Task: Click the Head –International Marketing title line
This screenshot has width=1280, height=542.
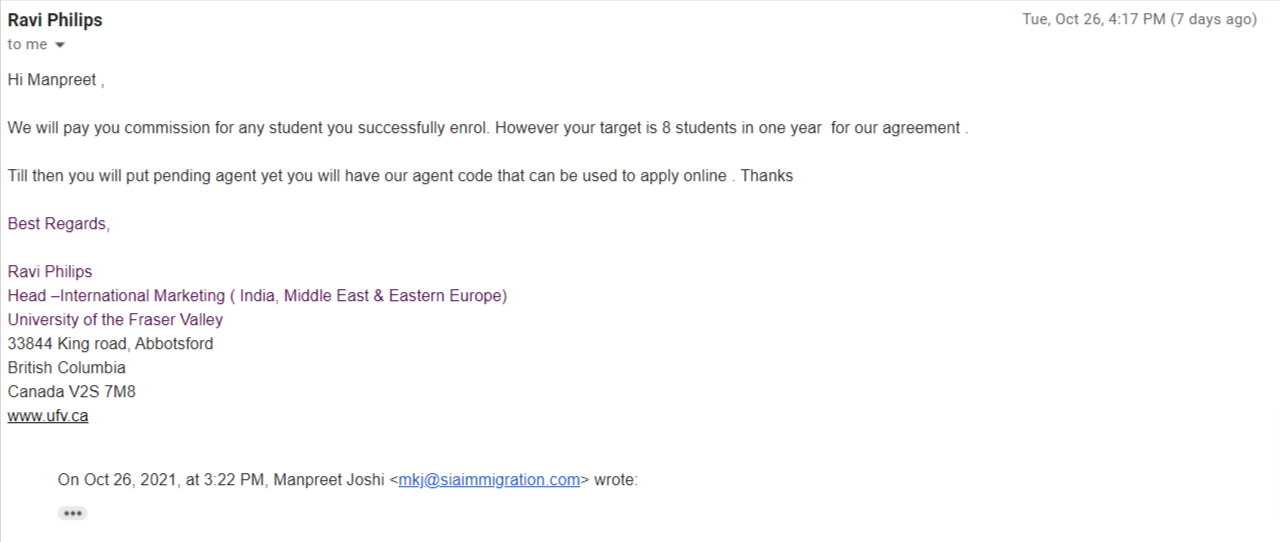Action: coord(257,296)
